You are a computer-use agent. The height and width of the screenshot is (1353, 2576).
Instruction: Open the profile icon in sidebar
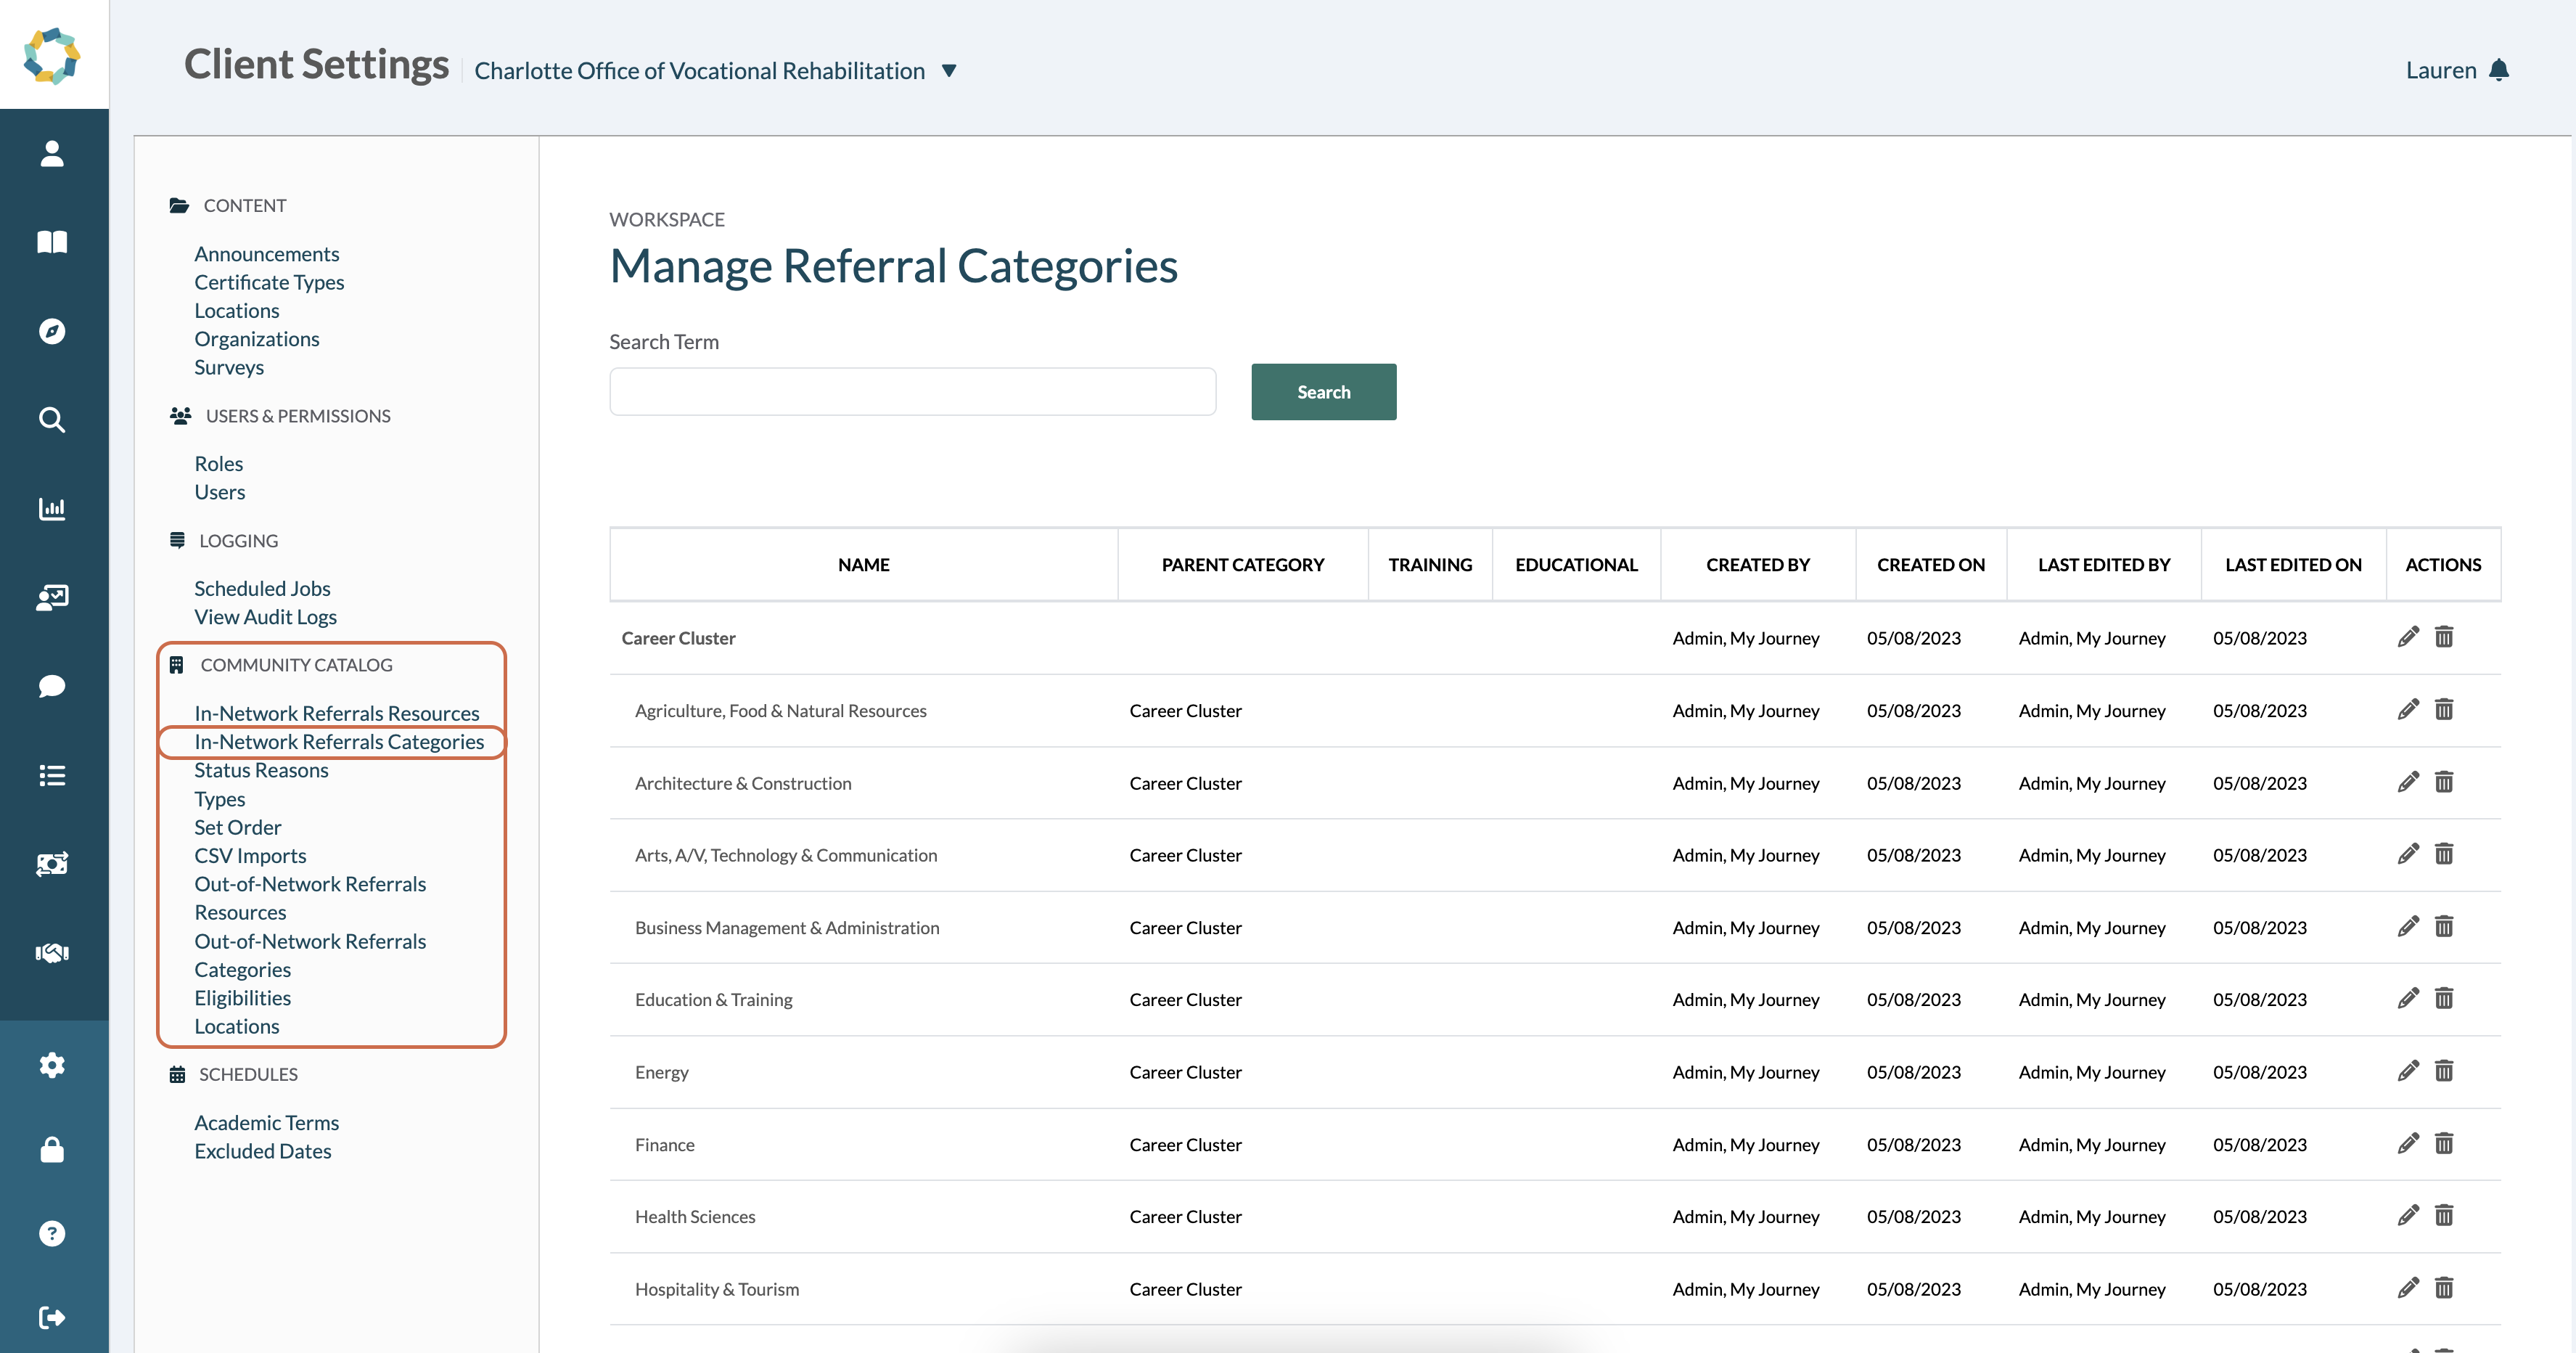pyautogui.click(x=52, y=154)
